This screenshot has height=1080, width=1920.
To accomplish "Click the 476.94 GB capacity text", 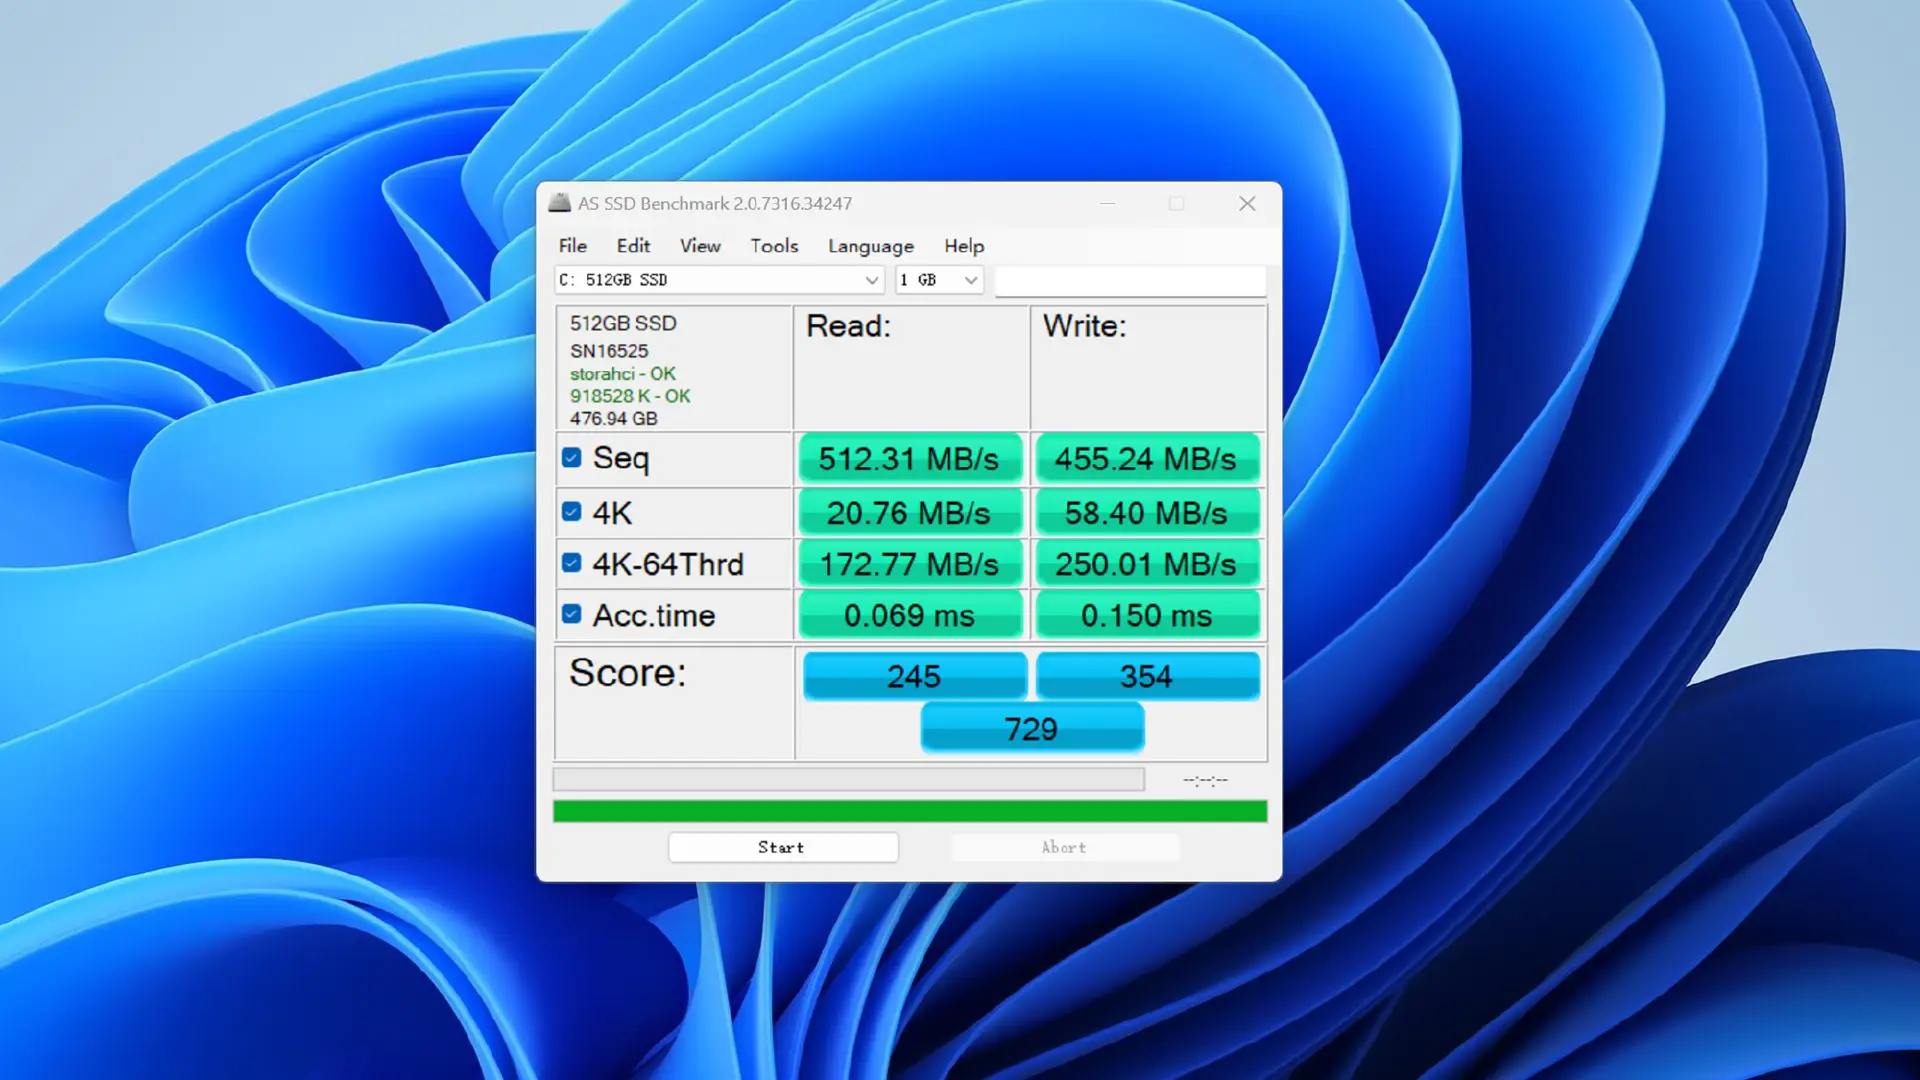I will click(x=614, y=419).
